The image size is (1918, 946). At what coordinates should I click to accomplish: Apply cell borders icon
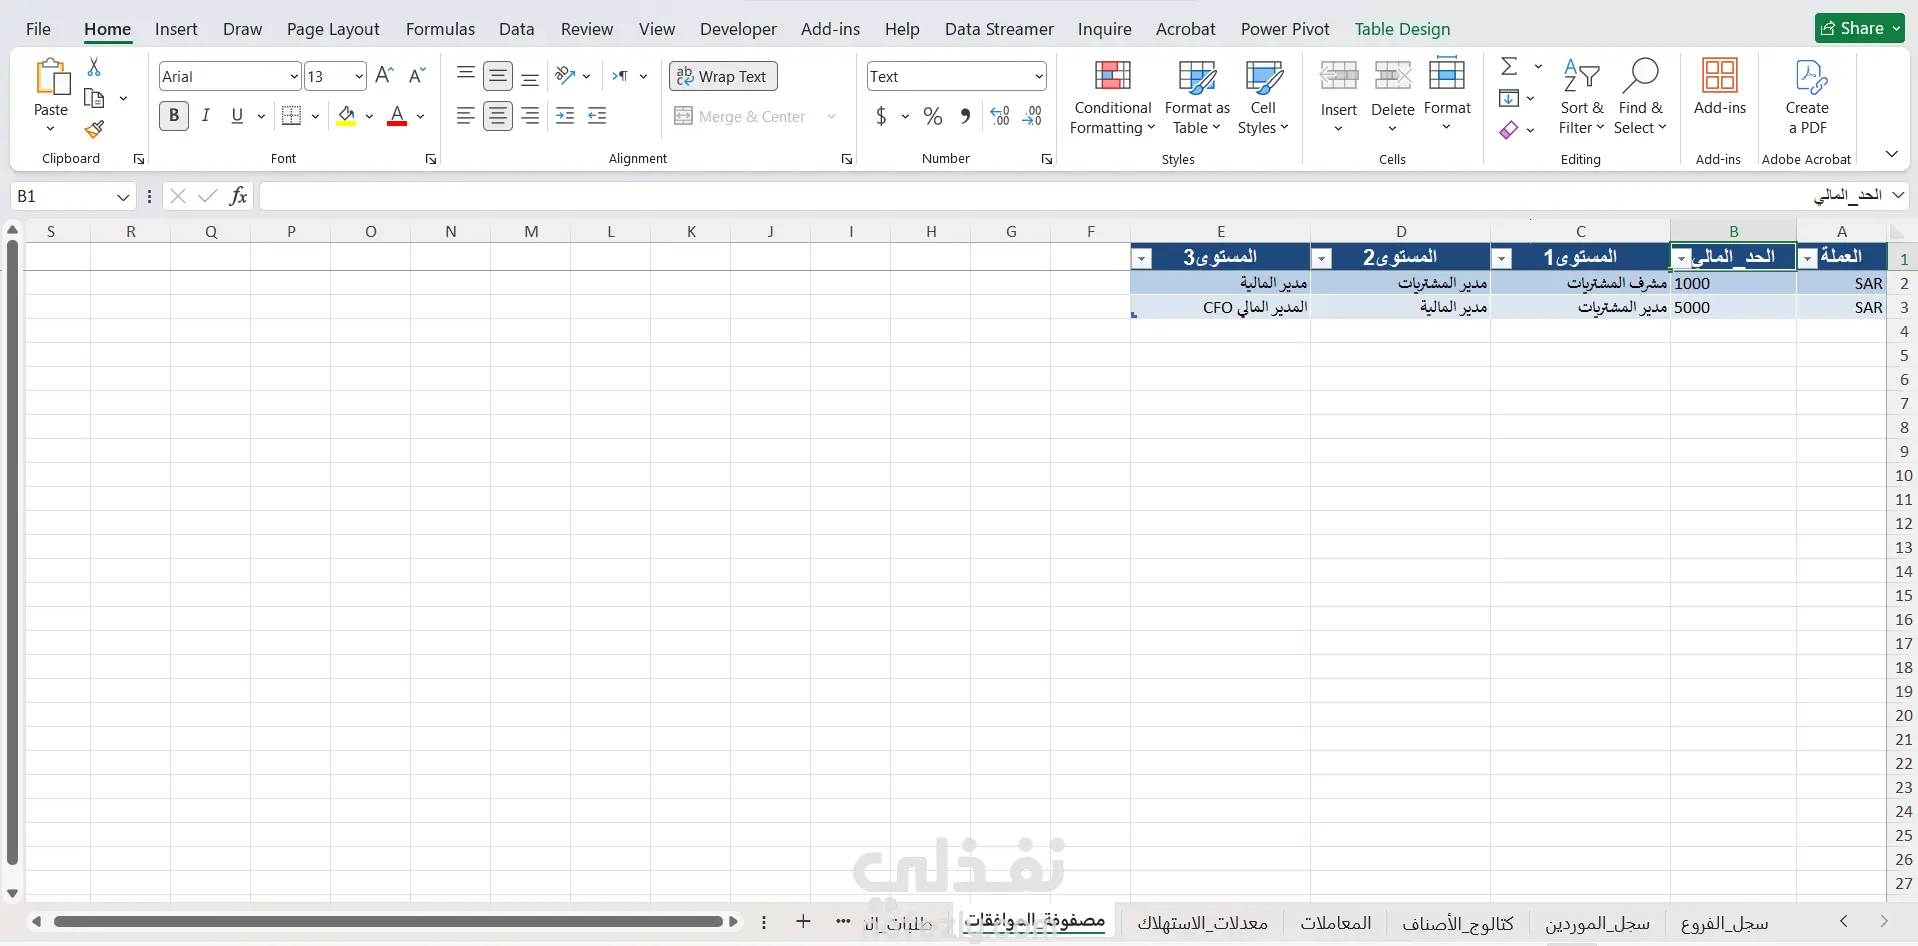pos(291,116)
